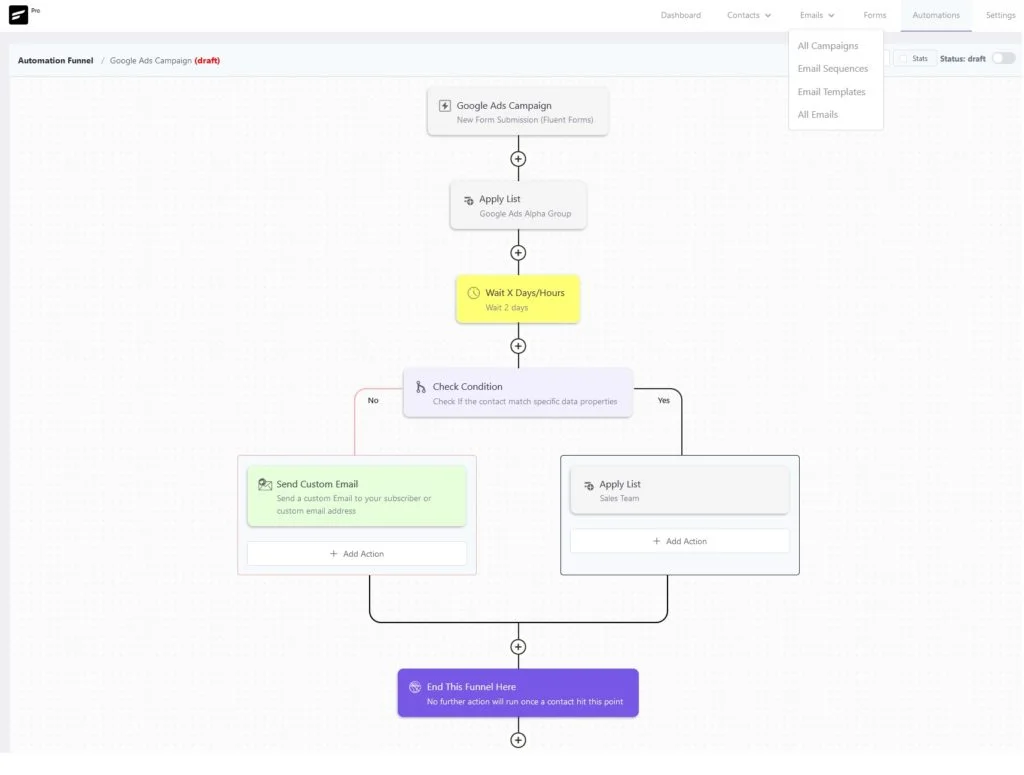Image resolution: width=1024 pixels, height=775 pixels.
Task: Click the list icon on Google Ads Alpha Group block
Action: pos(468,200)
